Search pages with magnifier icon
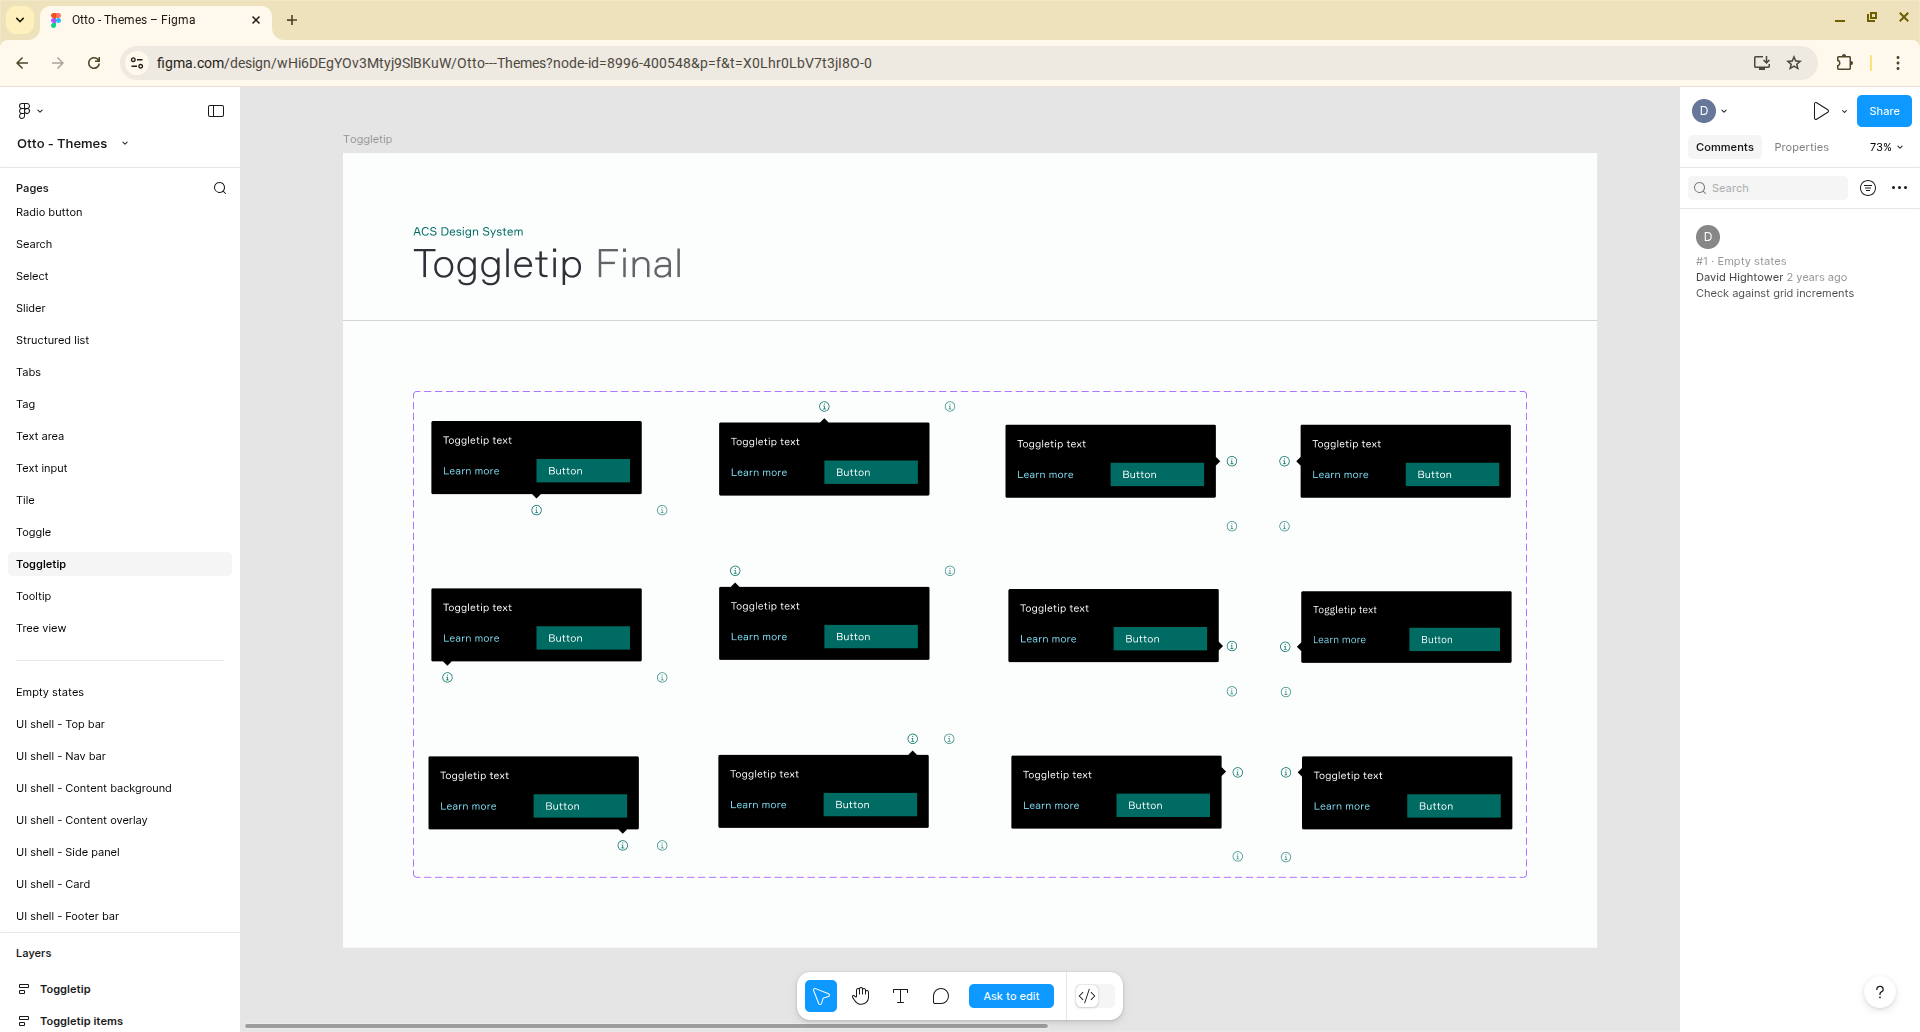Image resolution: width=1920 pixels, height=1032 pixels. click(220, 188)
